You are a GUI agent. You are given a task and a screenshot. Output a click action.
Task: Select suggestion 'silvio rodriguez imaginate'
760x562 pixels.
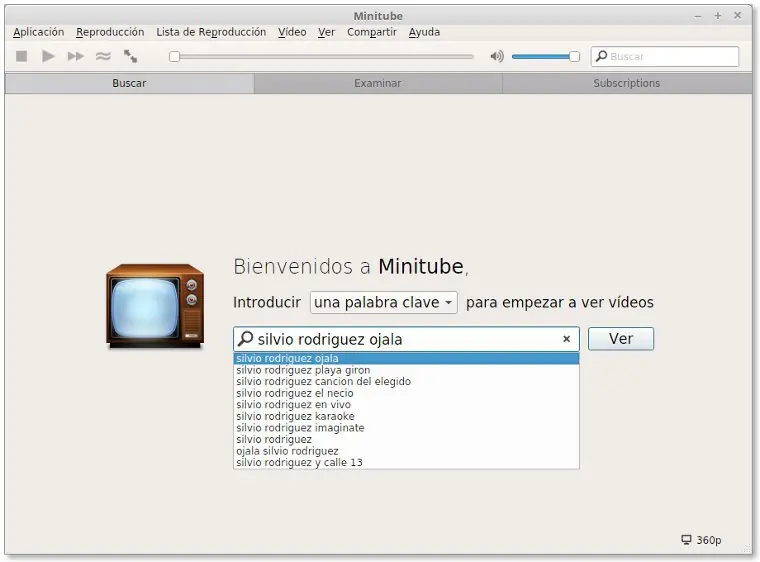click(x=406, y=428)
